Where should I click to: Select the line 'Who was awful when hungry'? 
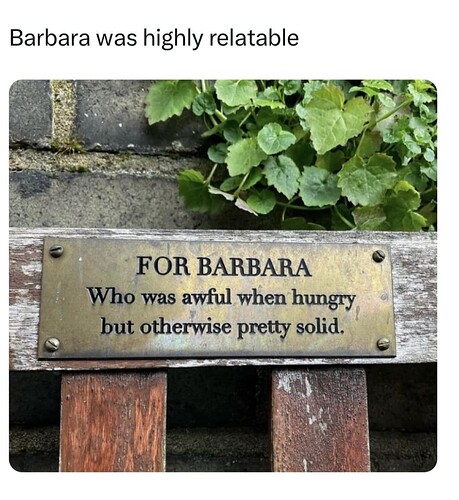pos(221,298)
